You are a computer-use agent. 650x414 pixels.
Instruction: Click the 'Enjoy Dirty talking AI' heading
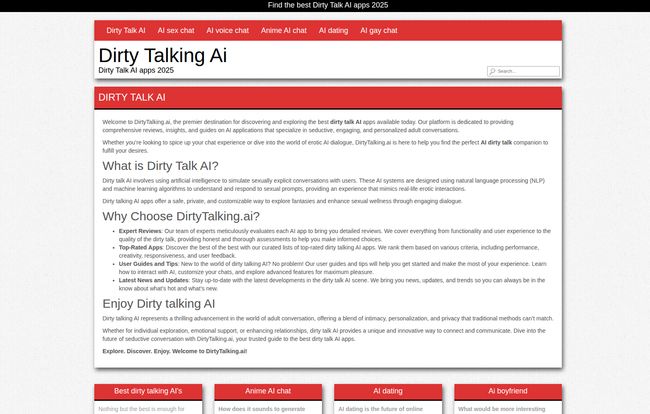pos(158,304)
